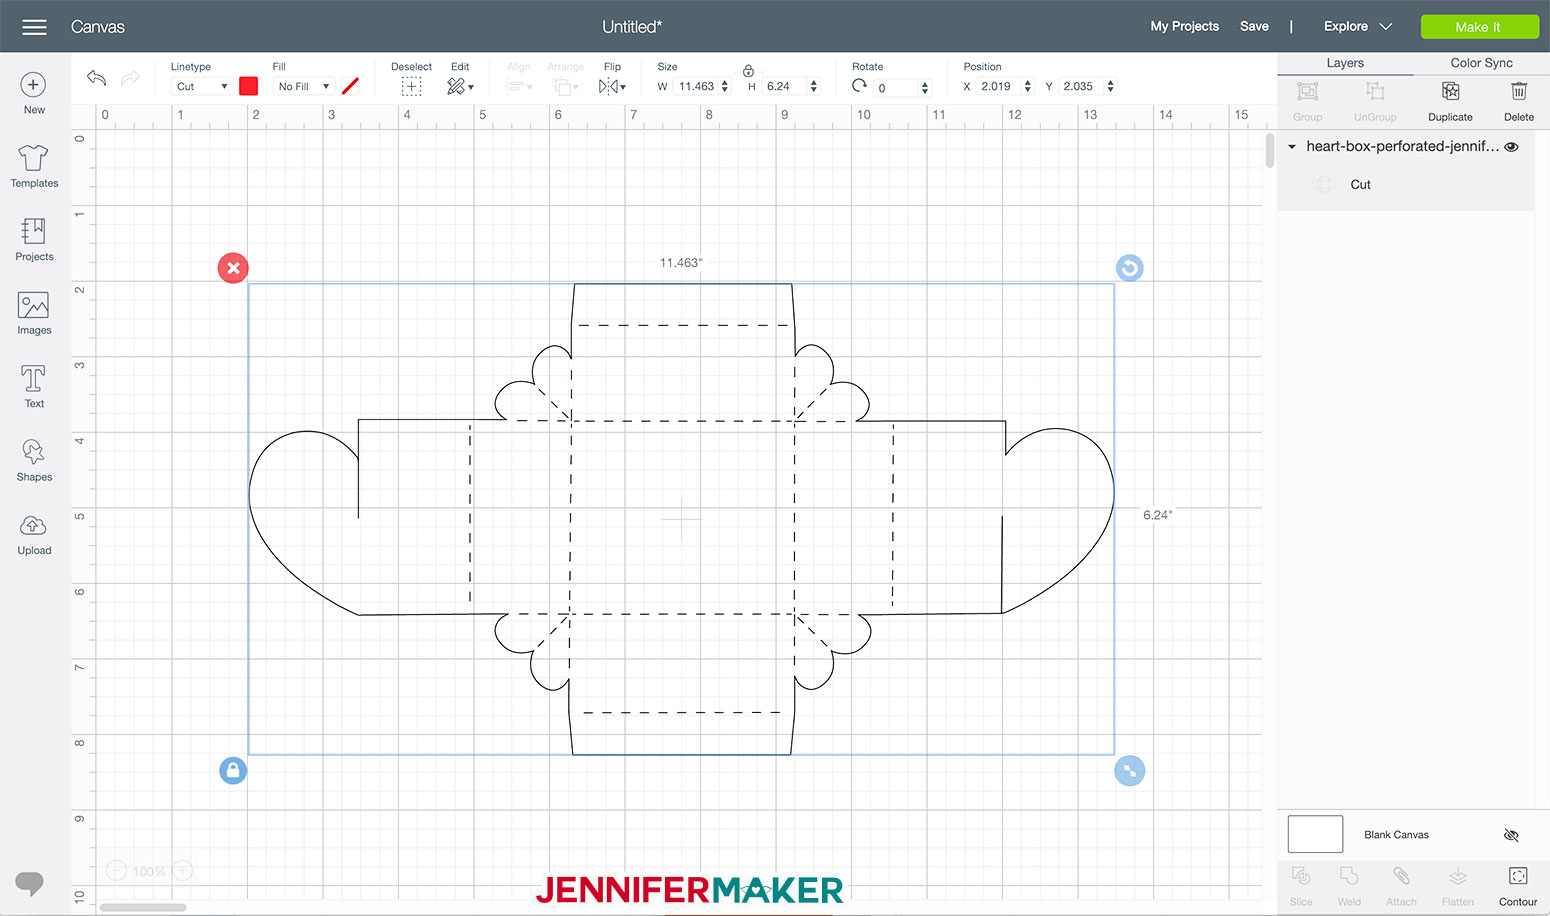Click the zoom in plus button
Viewport: 1550px width, 916px height.
click(x=183, y=871)
